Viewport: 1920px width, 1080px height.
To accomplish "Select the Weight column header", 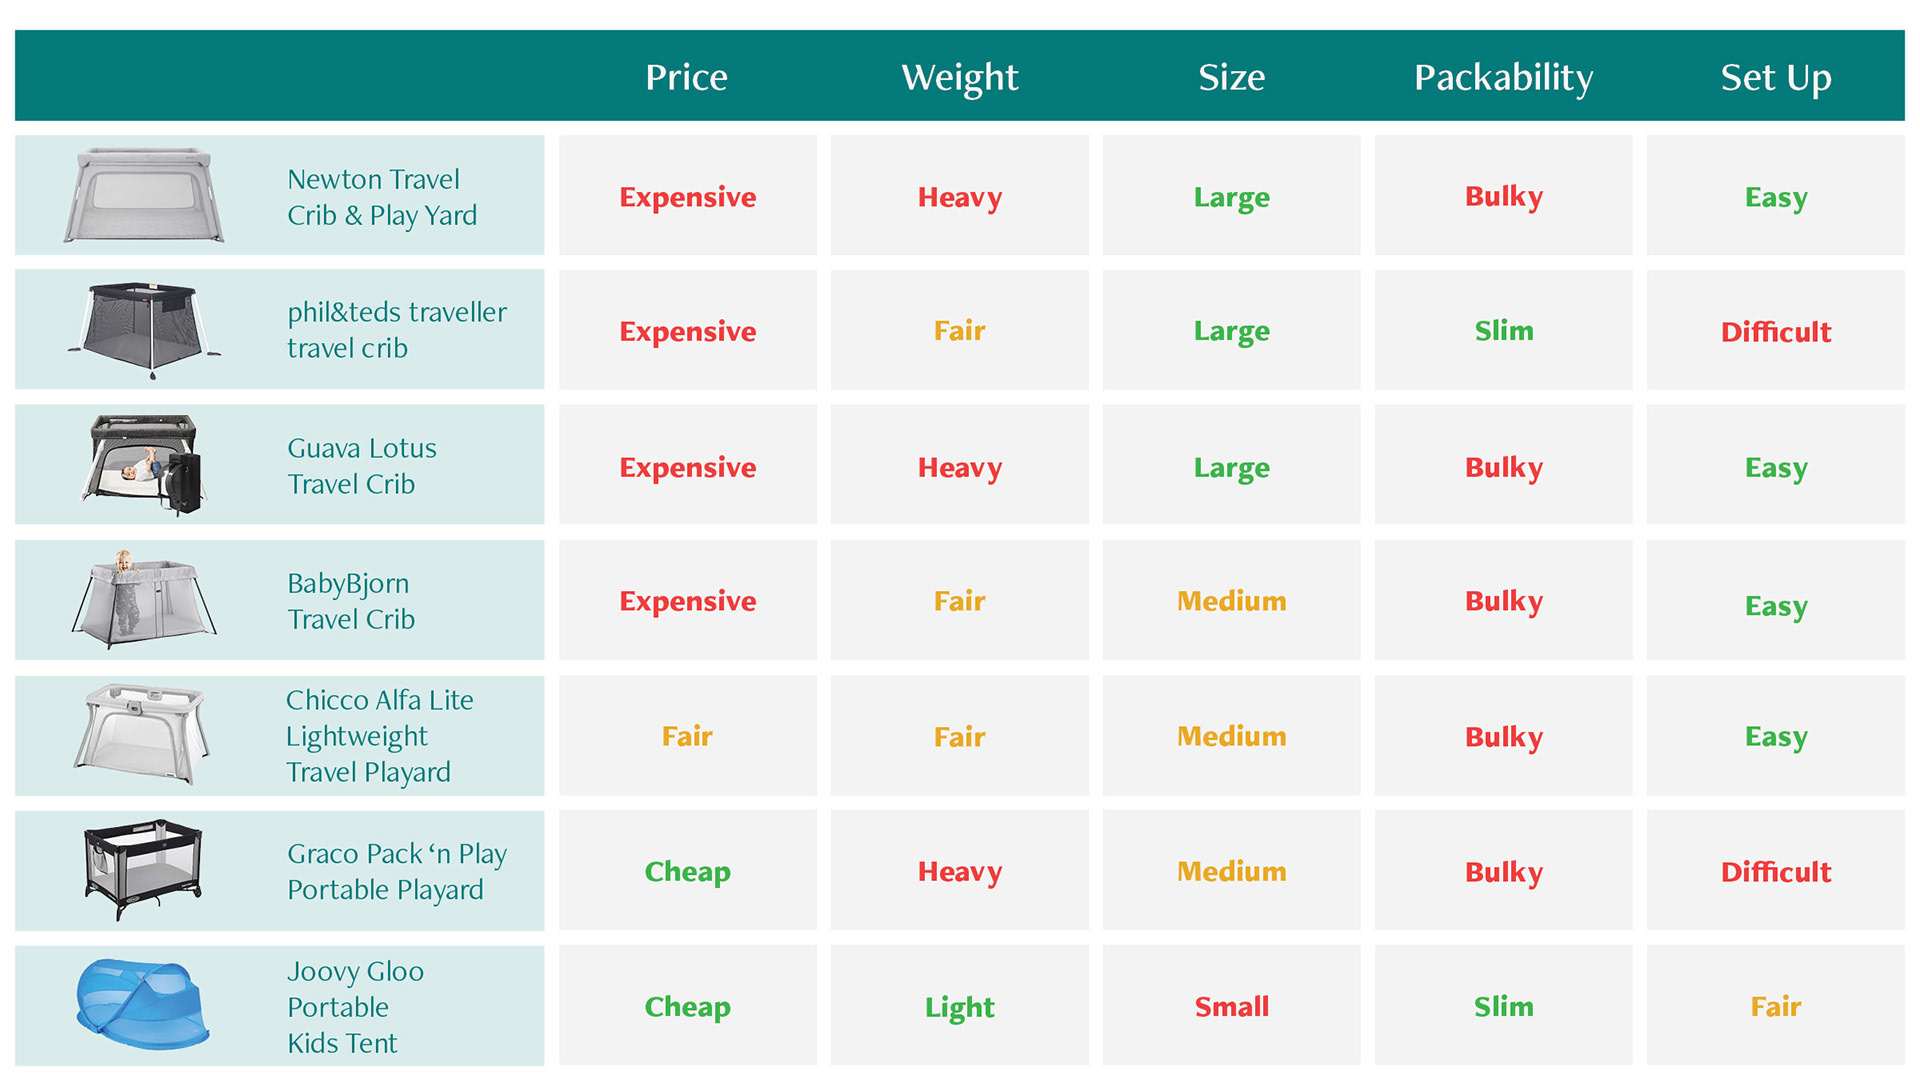I will click(959, 77).
